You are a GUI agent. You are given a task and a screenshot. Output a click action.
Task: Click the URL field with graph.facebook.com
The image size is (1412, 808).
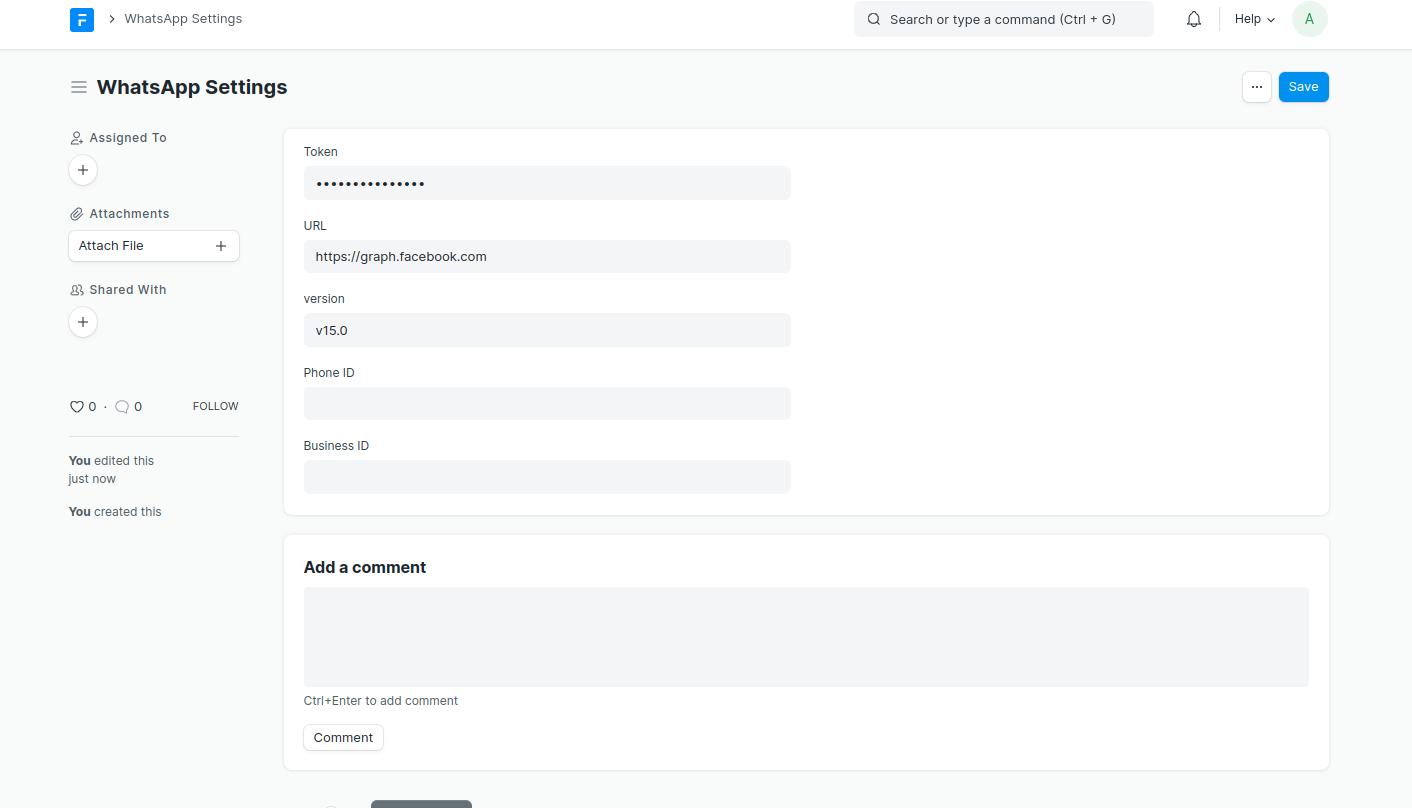(x=547, y=256)
